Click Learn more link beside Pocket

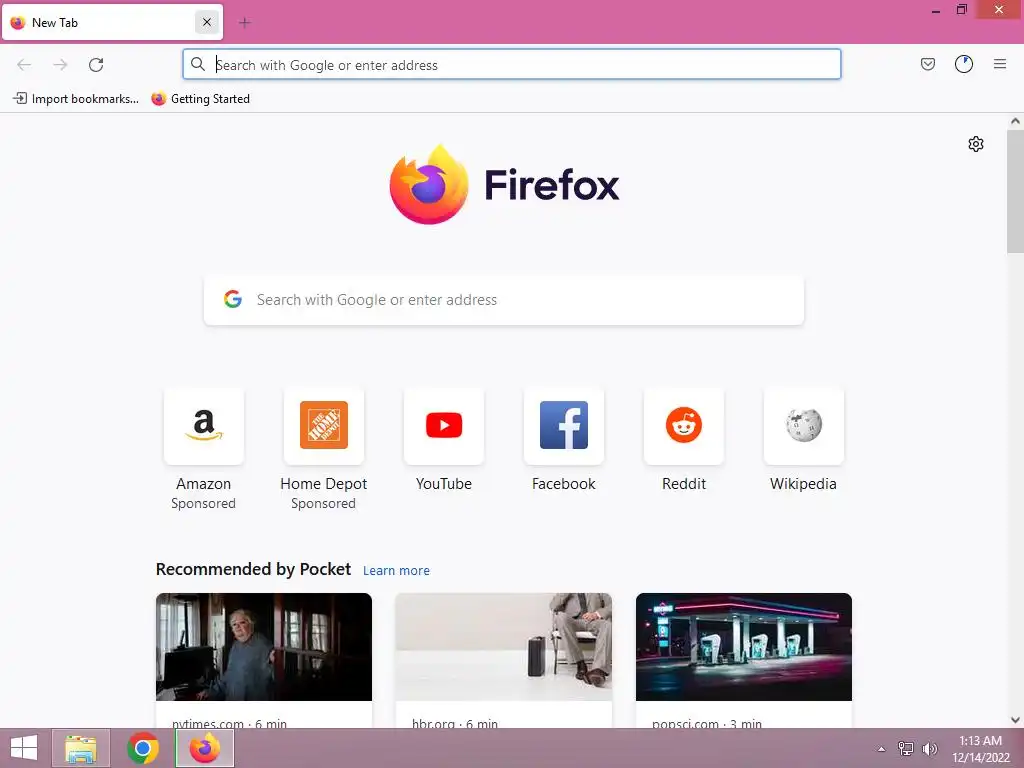[396, 571]
